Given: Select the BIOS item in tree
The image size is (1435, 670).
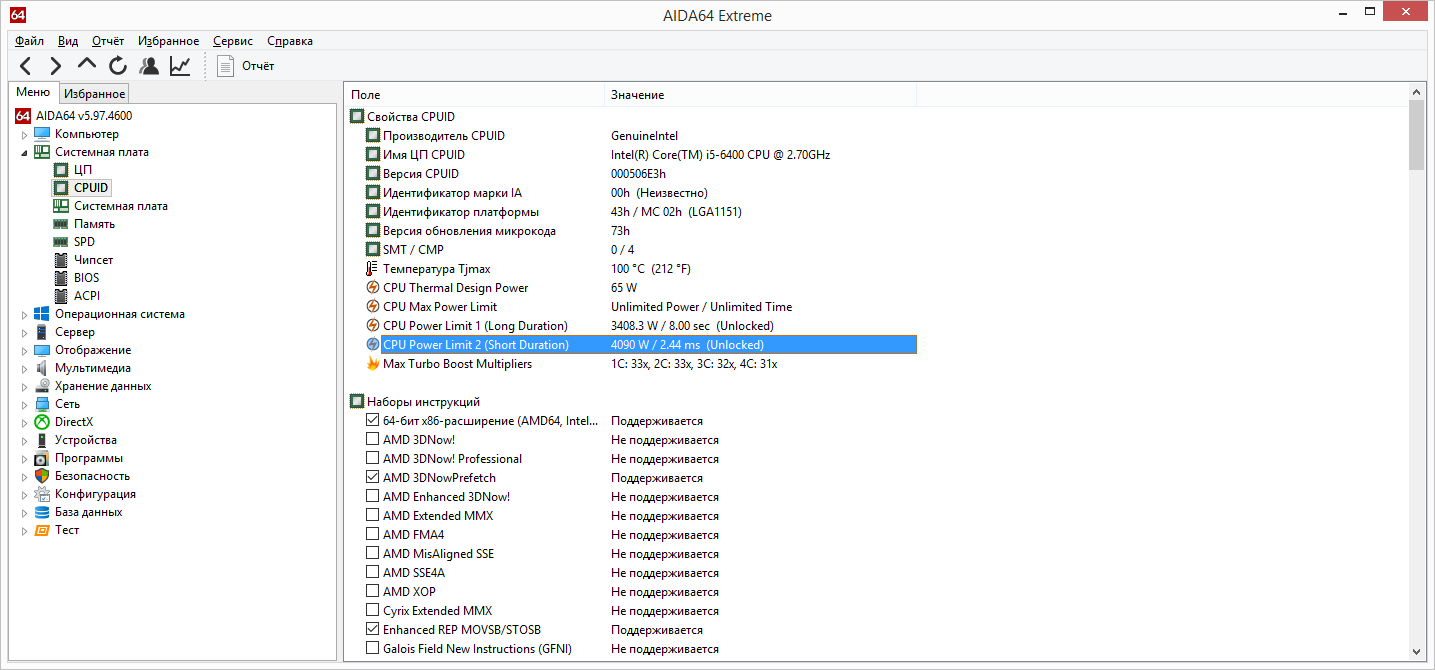Looking at the screenshot, I should click(86, 278).
